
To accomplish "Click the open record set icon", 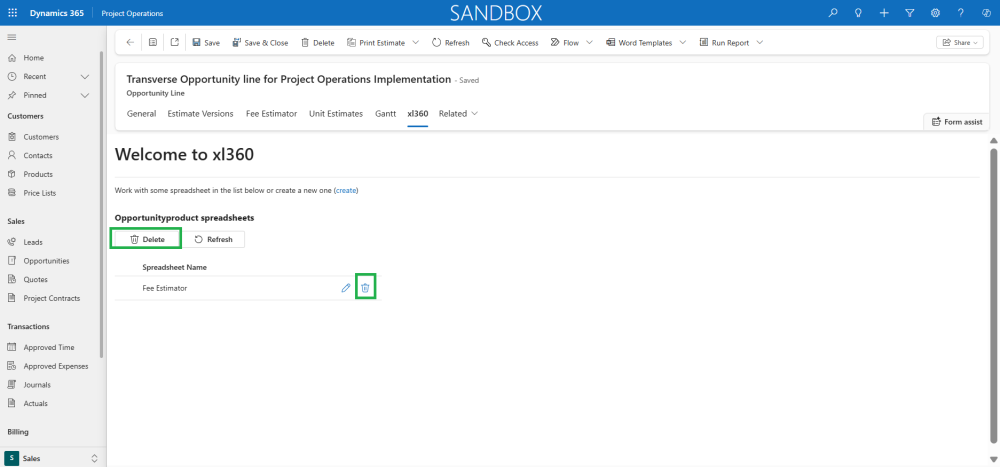I will point(153,43).
